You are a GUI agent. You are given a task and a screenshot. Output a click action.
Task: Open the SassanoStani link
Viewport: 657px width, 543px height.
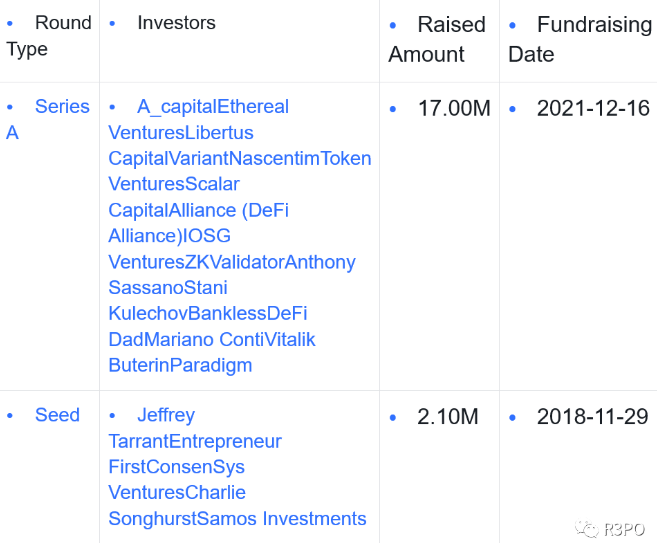(x=168, y=288)
